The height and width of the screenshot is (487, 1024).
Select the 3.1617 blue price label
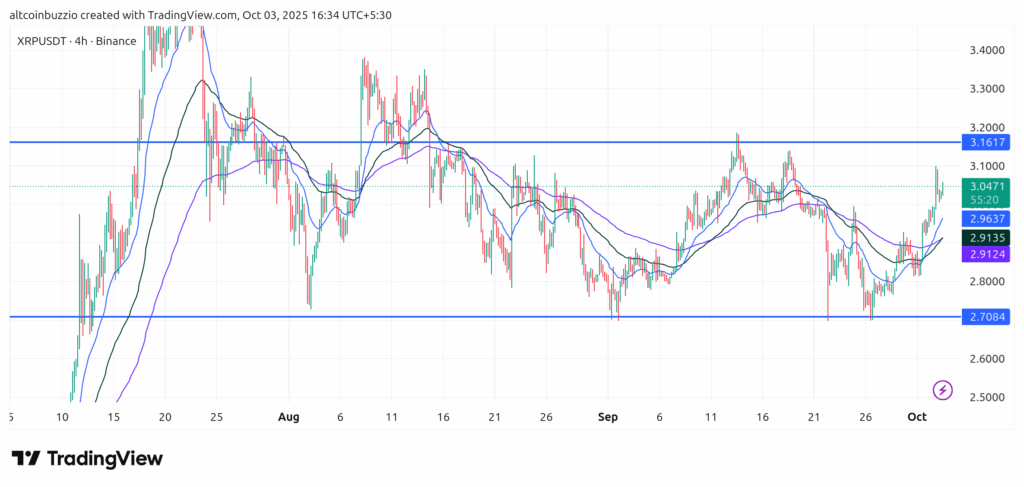coord(986,143)
